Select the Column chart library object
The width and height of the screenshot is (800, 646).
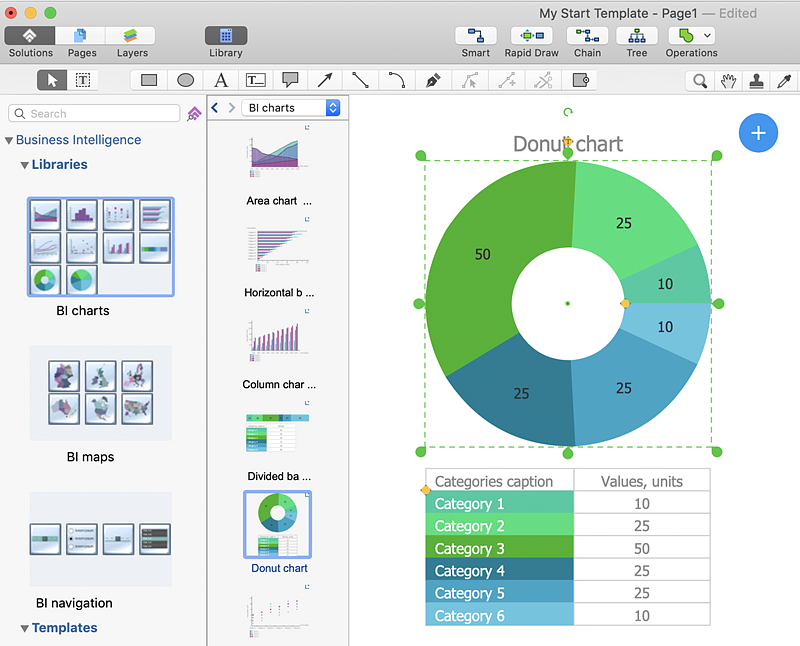point(278,339)
